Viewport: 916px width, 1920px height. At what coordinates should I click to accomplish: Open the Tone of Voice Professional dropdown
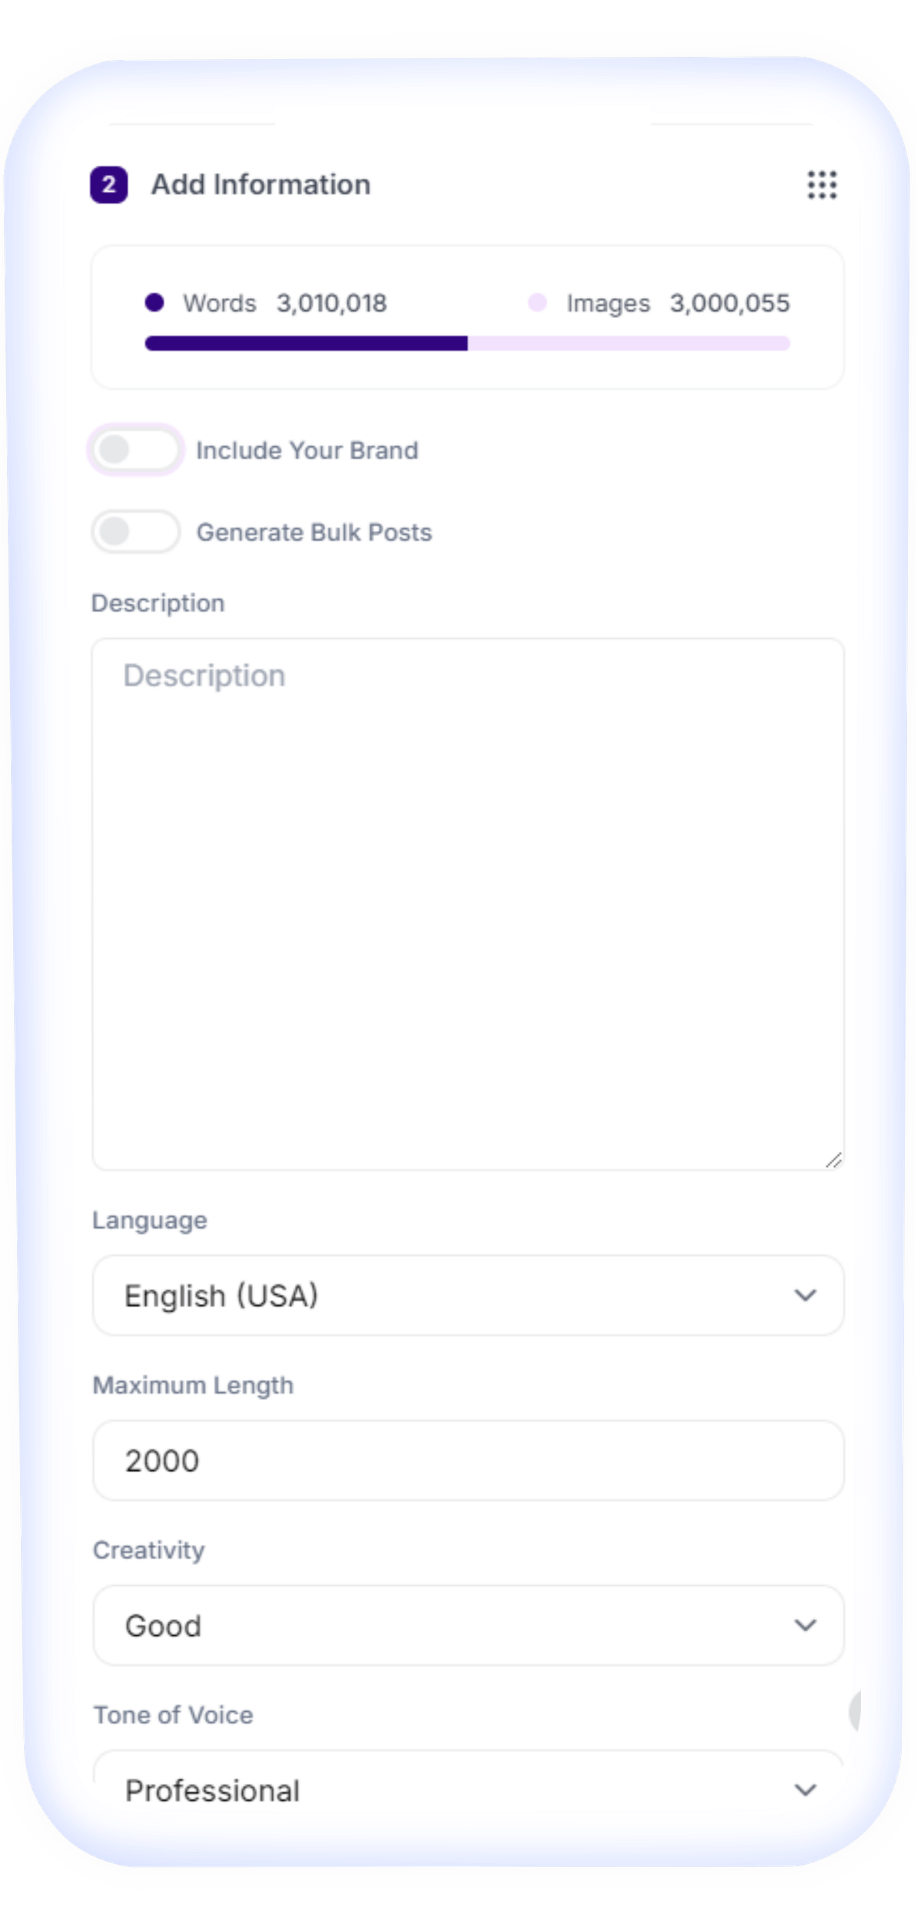point(468,1790)
